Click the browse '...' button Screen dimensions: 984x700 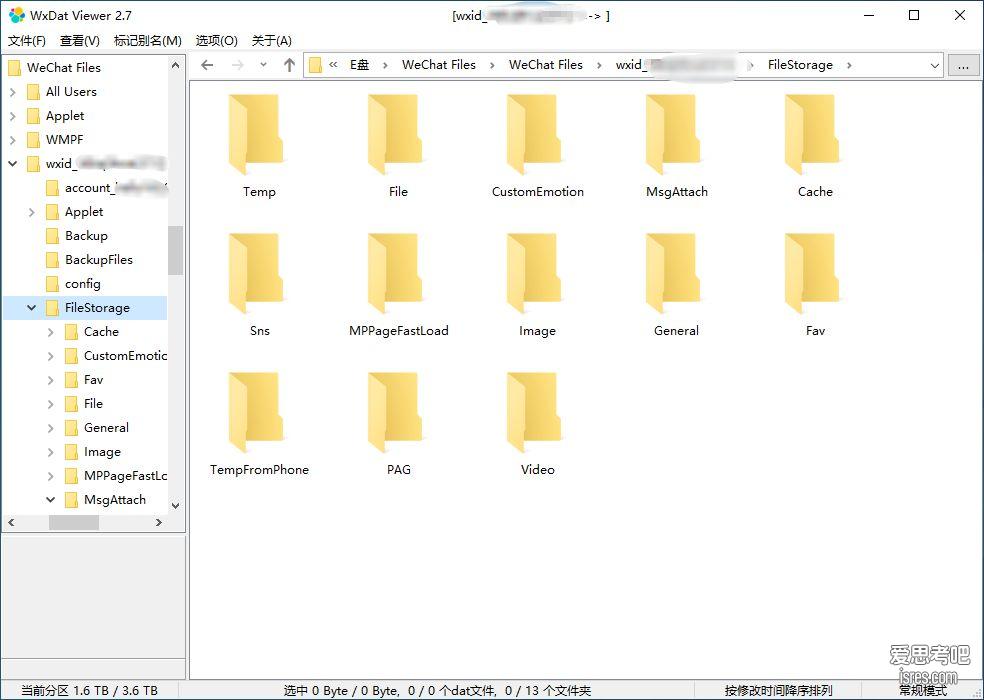(963, 65)
